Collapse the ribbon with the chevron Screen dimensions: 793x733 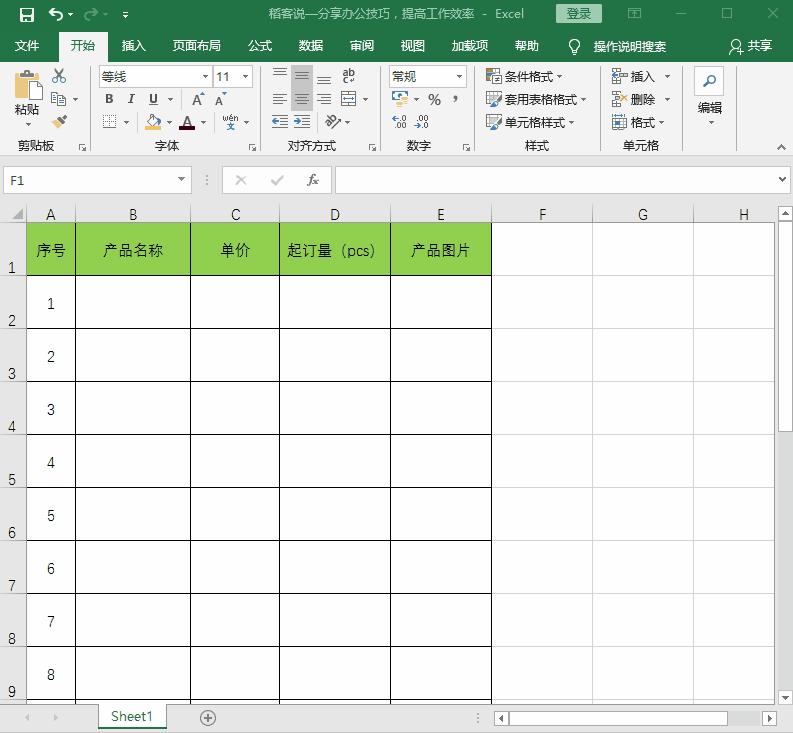point(781,147)
